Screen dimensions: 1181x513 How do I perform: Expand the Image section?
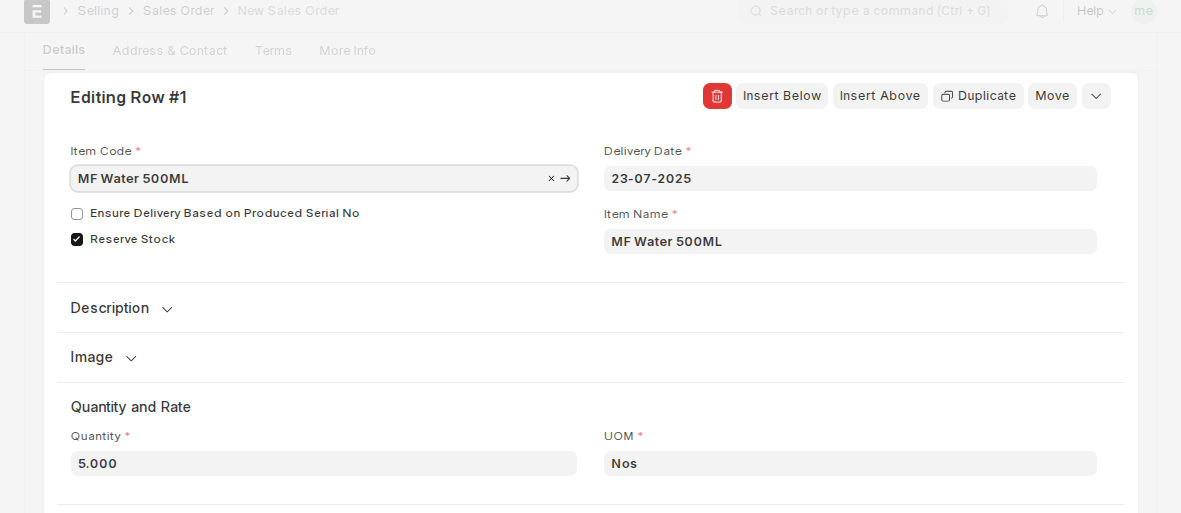pos(103,357)
